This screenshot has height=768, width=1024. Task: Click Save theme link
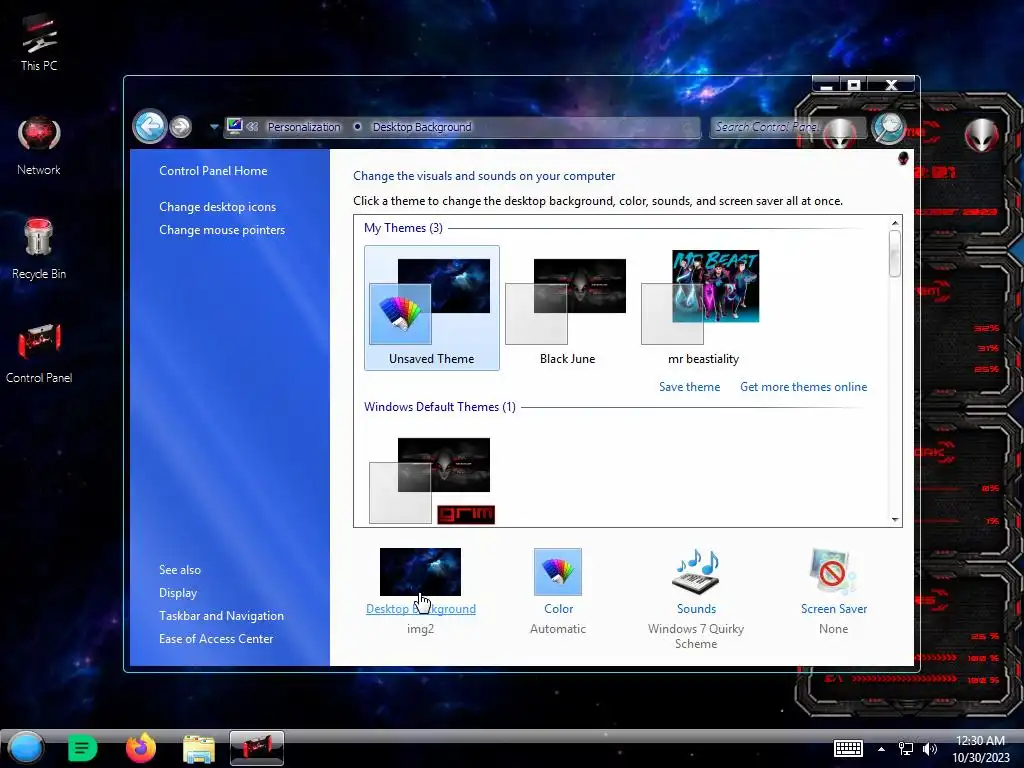tap(689, 387)
